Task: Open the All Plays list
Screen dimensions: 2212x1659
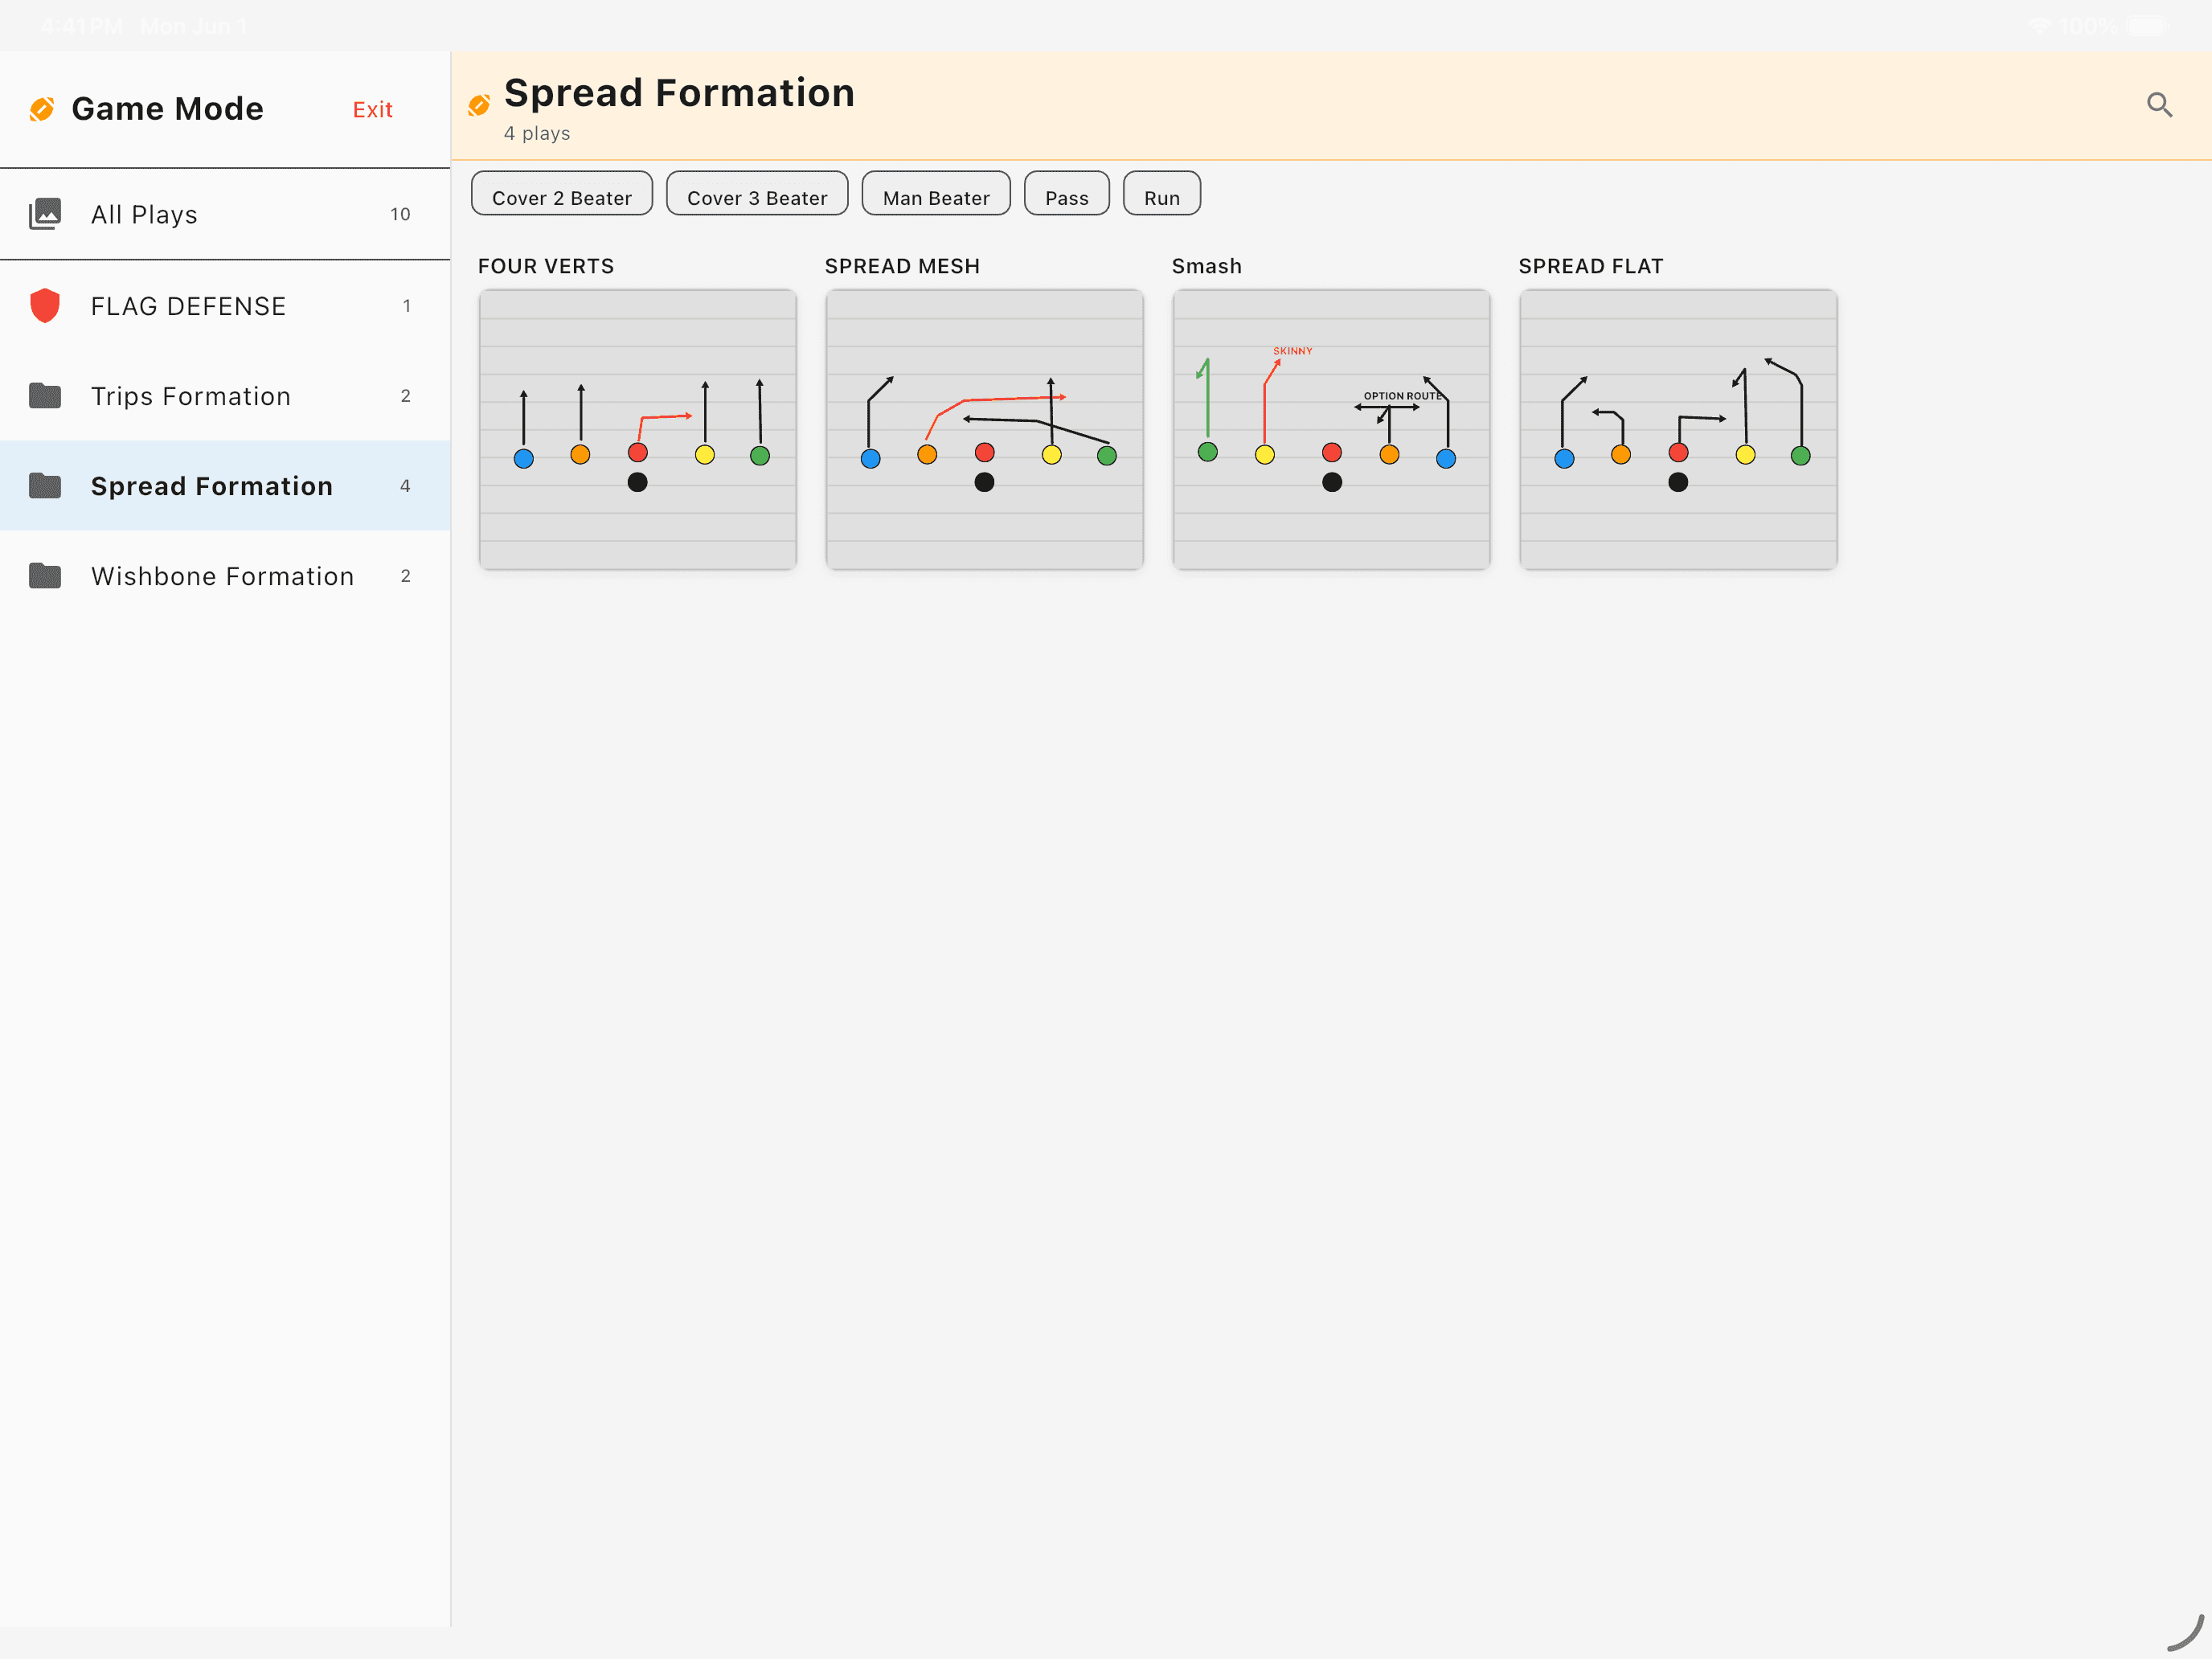Action: [225, 214]
